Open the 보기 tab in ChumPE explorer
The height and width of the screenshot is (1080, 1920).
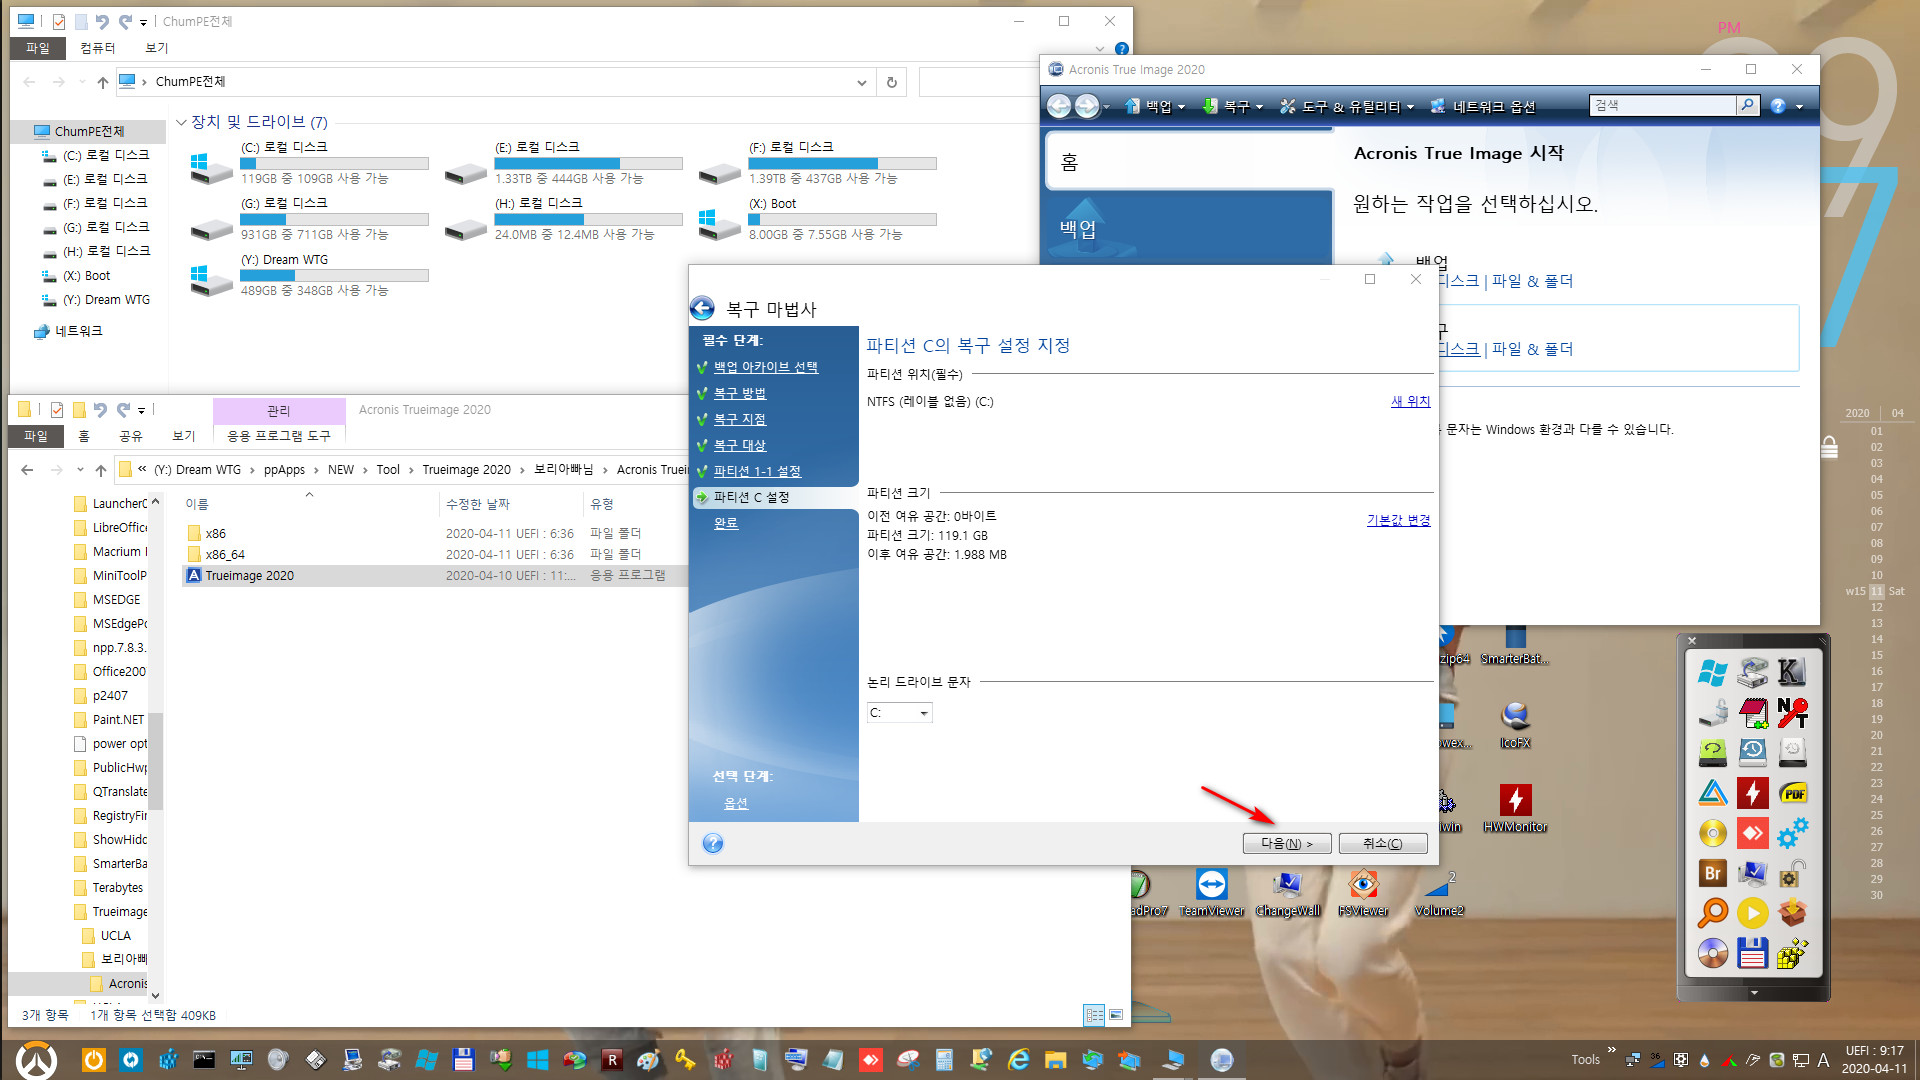pyautogui.click(x=157, y=48)
